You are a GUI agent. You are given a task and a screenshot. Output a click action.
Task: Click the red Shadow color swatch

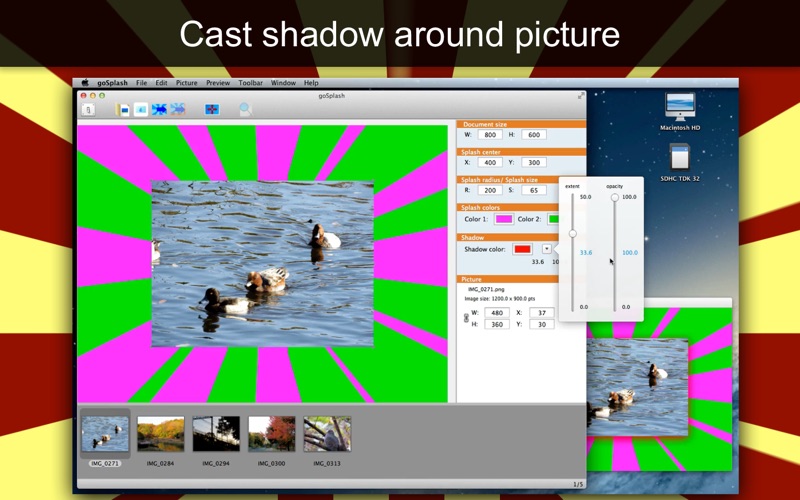(x=522, y=249)
